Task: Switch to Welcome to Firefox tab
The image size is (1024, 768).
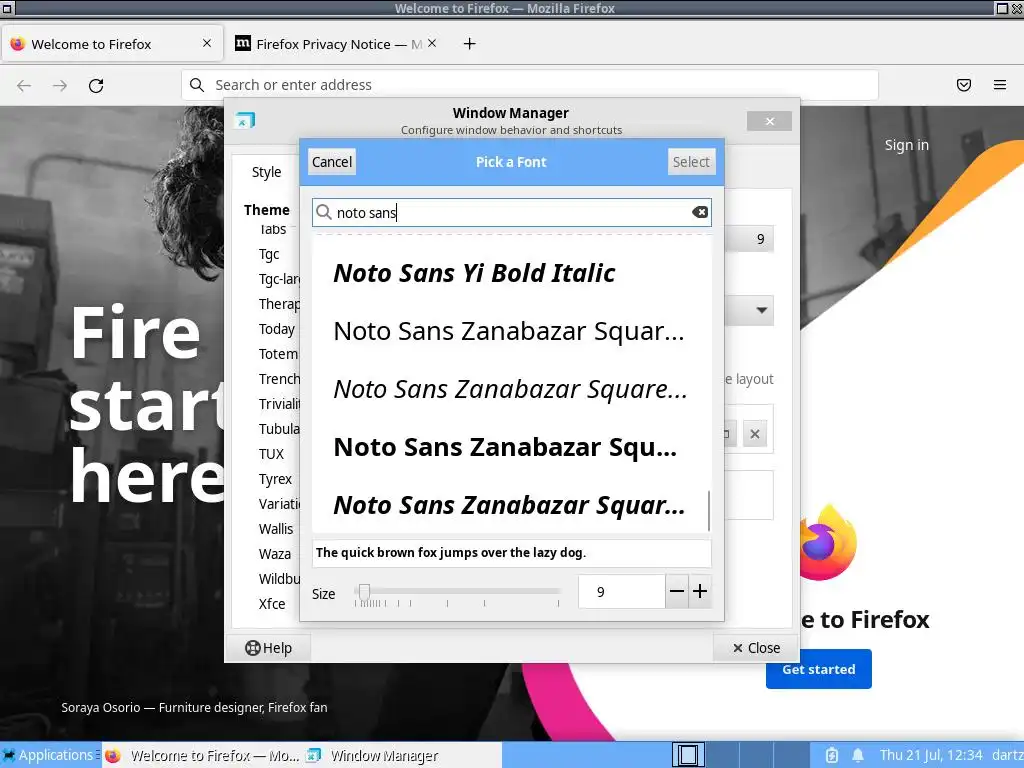Action: point(112,44)
